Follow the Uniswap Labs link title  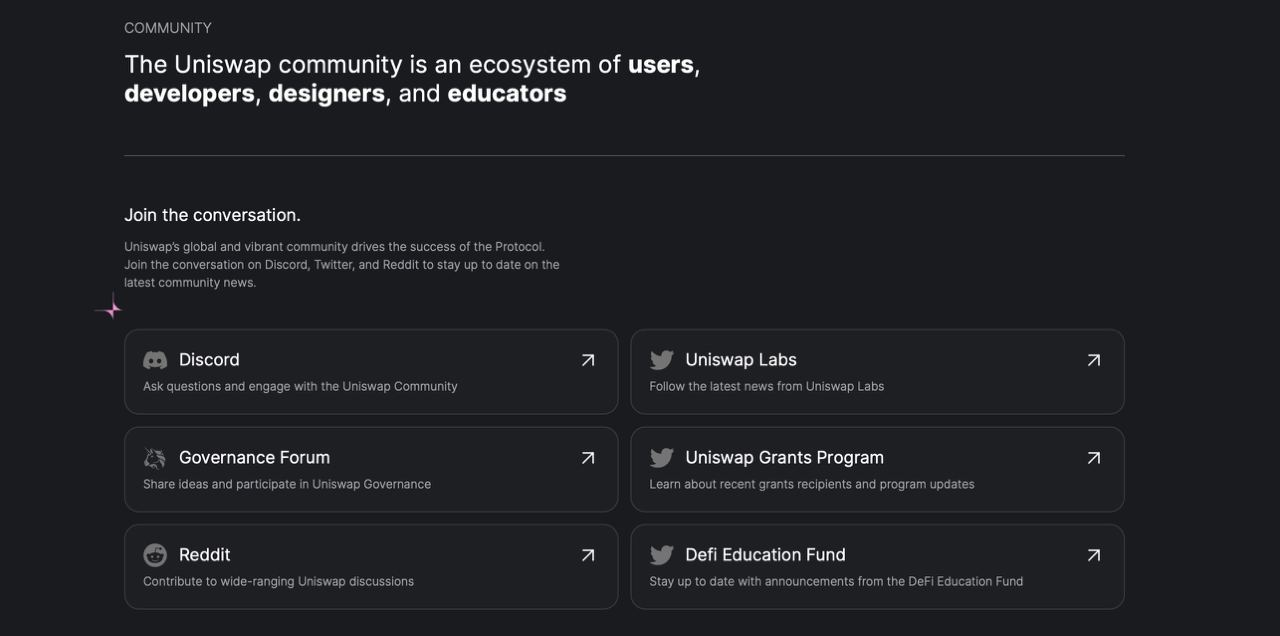point(741,360)
